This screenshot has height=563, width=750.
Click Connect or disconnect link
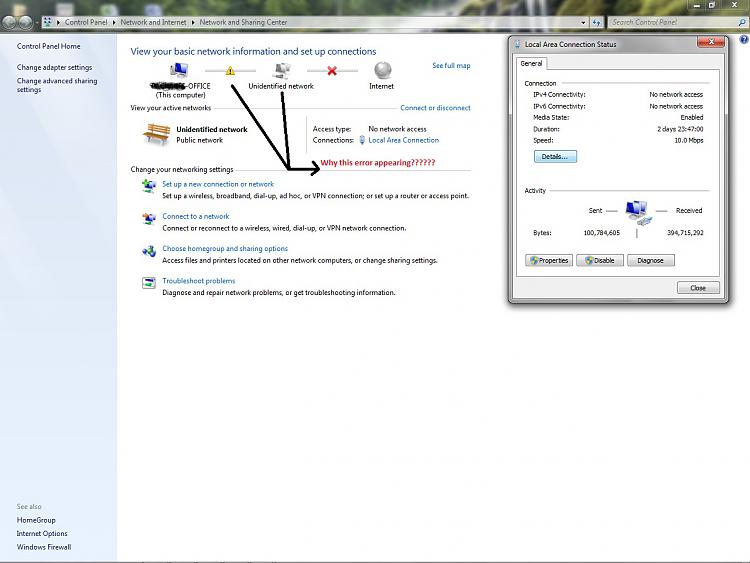coord(435,108)
